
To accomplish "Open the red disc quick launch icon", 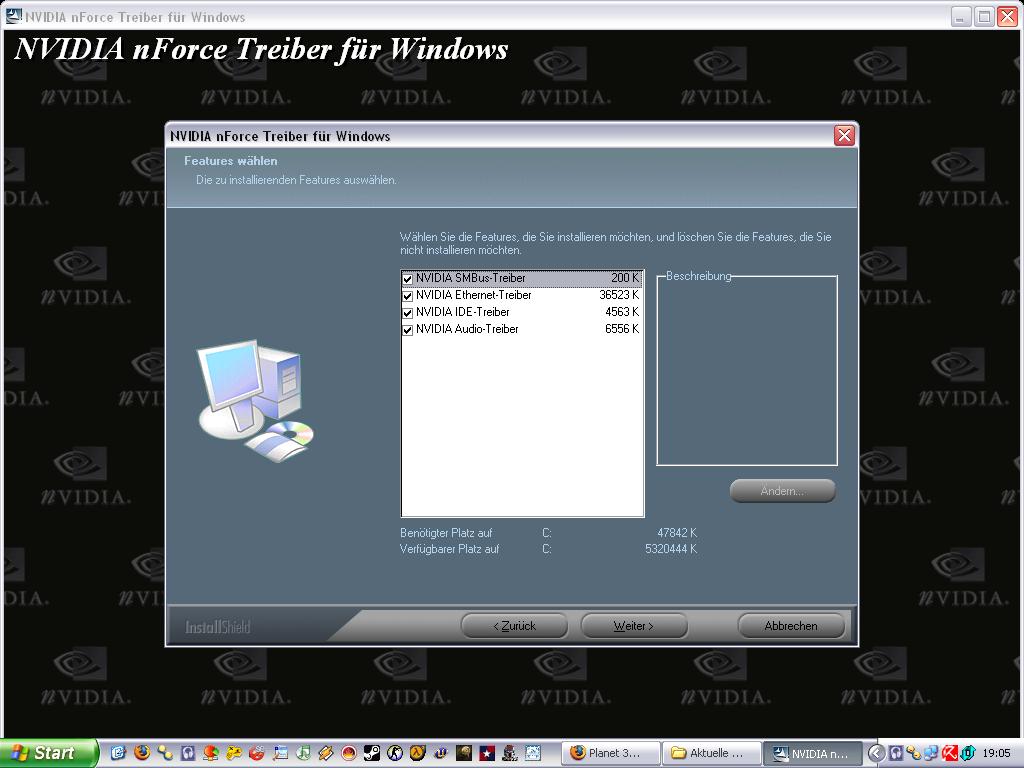I will (257, 753).
